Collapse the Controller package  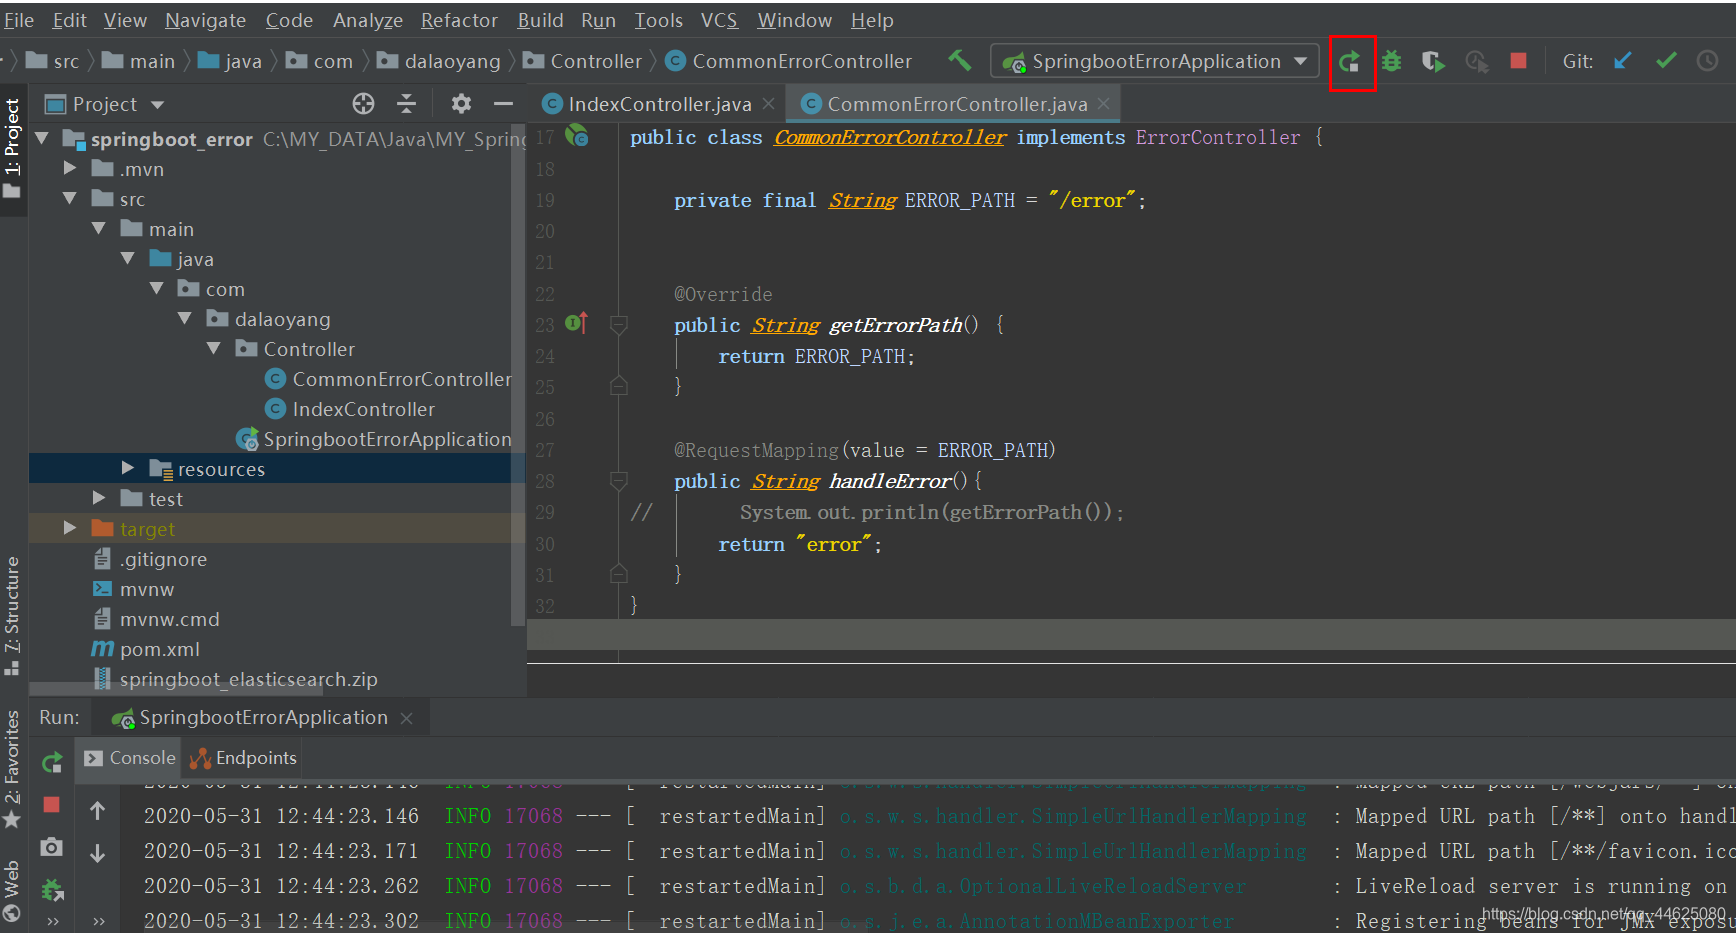pos(214,348)
